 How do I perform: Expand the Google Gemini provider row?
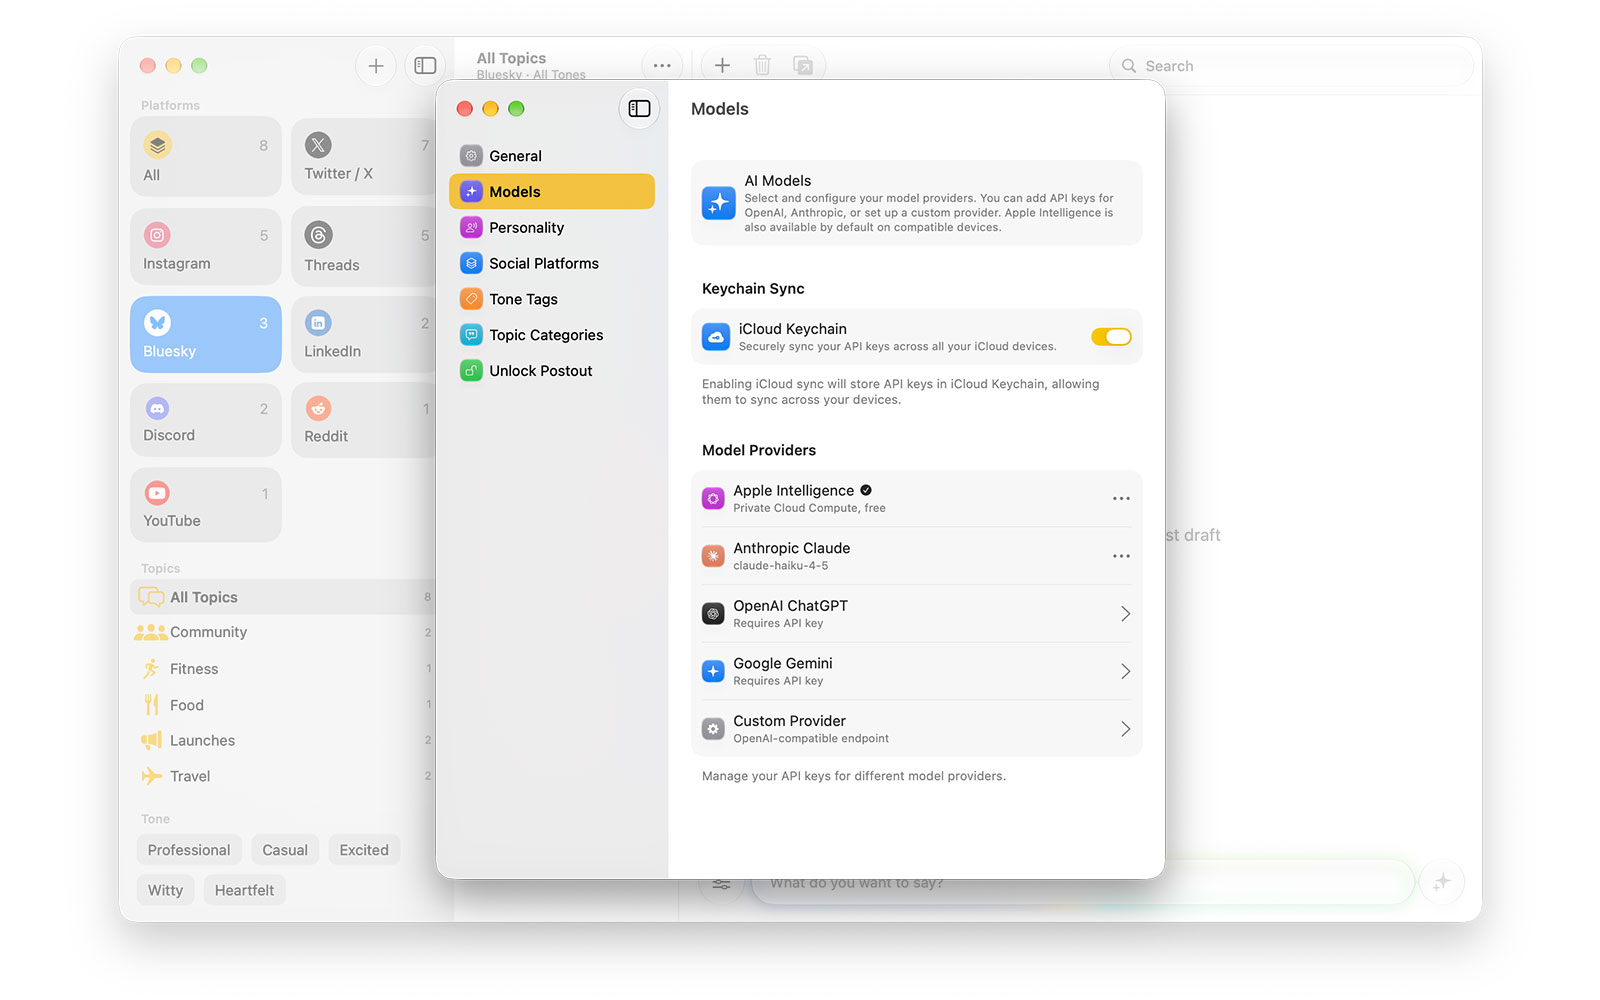917,671
